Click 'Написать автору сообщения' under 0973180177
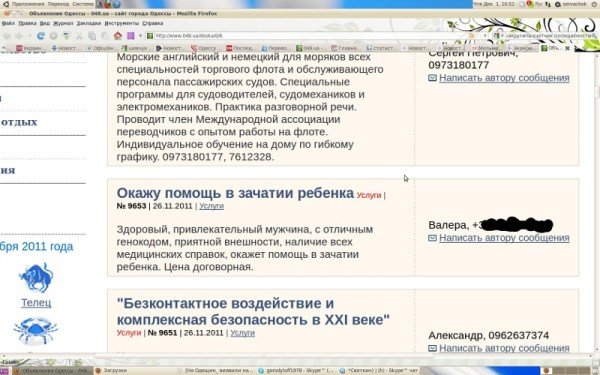Viewport: 600px width, 375px height. point(504,78)
